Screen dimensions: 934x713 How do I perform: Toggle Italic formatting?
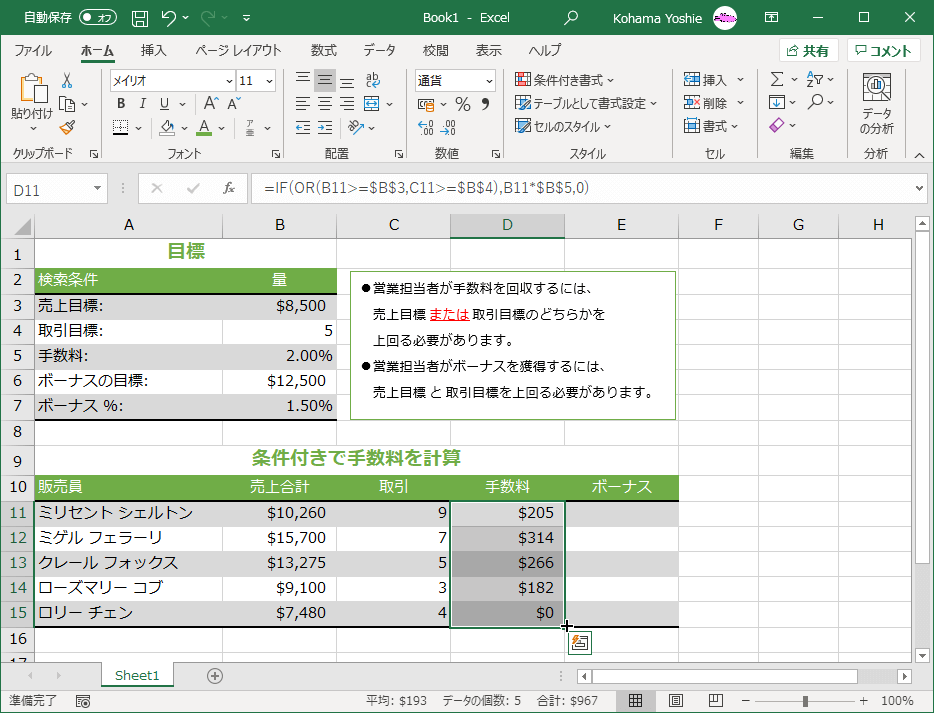[x=144, y=104]
